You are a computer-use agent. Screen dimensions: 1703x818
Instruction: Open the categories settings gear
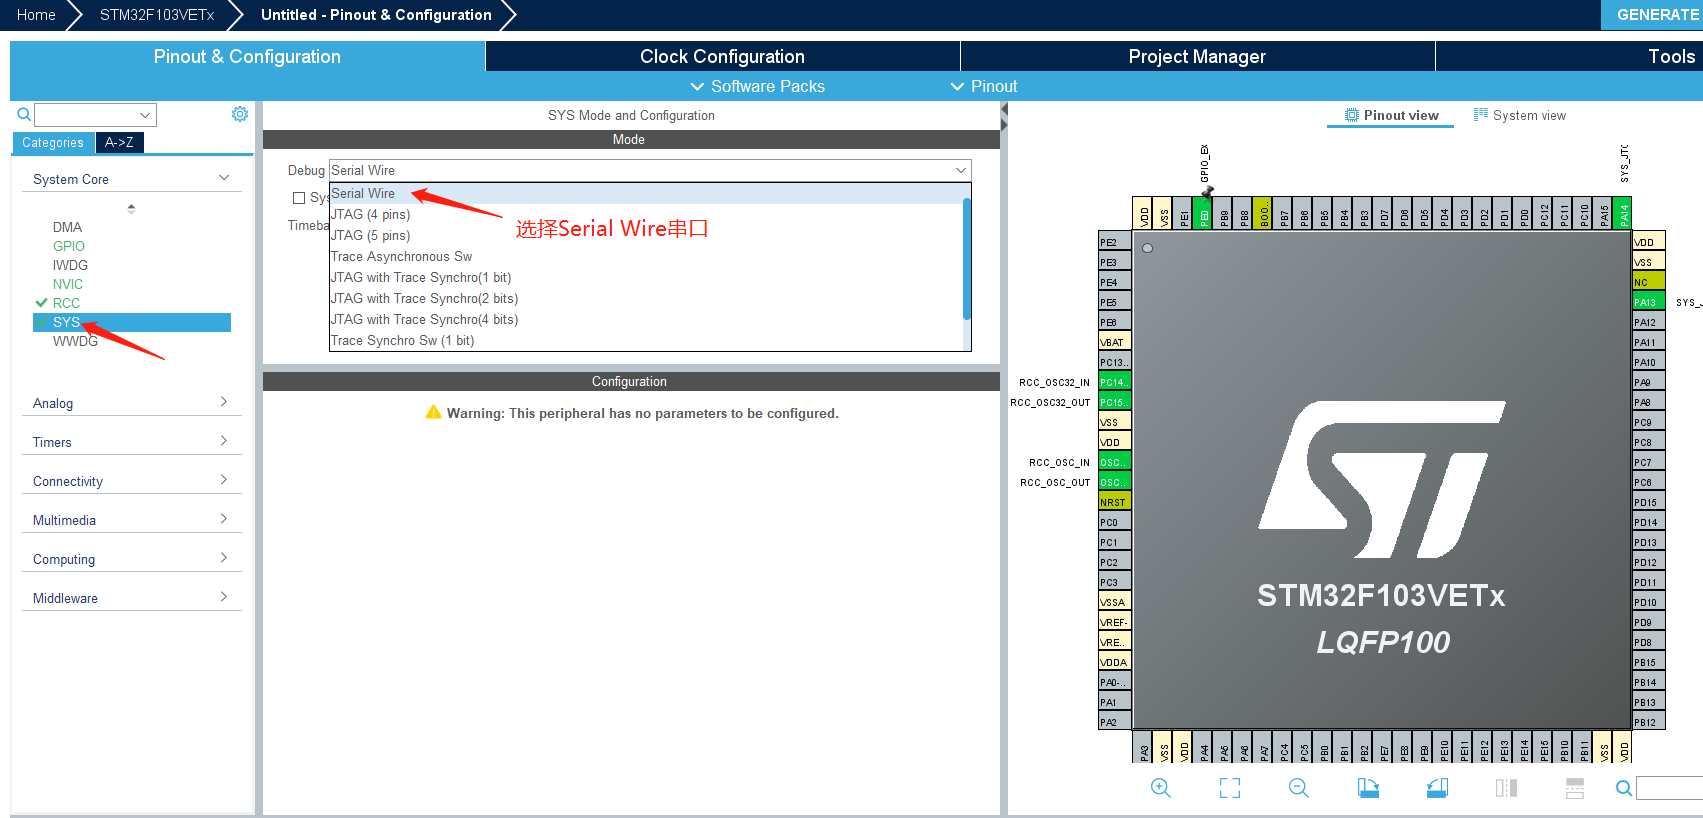click(x=240, y=114)
